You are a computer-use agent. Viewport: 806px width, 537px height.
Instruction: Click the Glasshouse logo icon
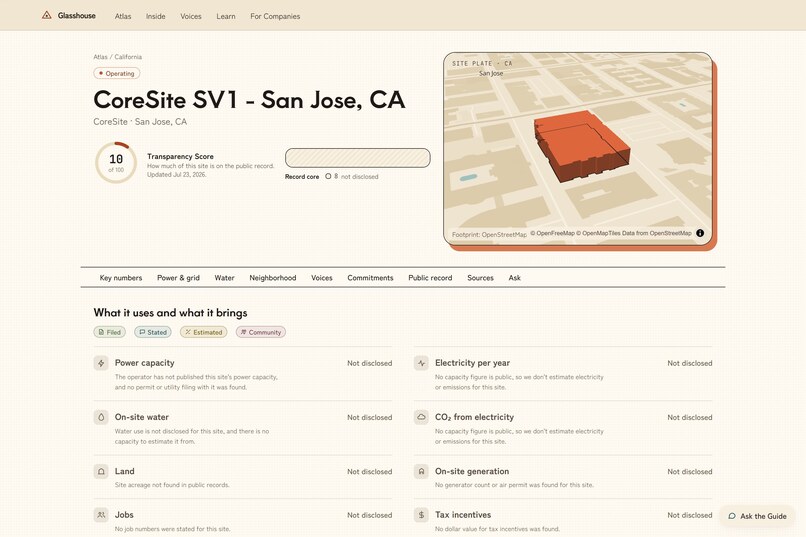pyautogui.click(x=46, y=15)
